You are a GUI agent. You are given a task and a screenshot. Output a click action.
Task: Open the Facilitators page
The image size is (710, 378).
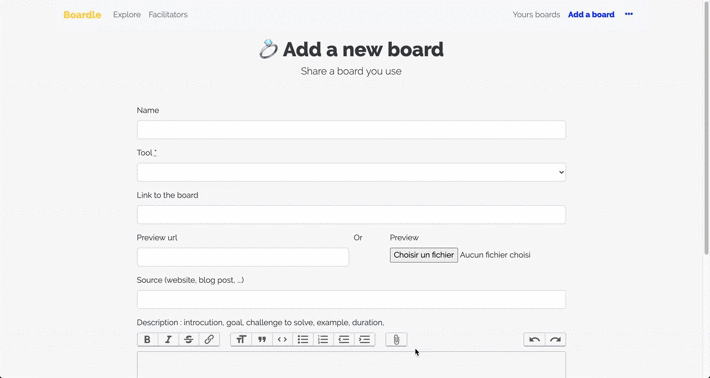tap(168, 14)
